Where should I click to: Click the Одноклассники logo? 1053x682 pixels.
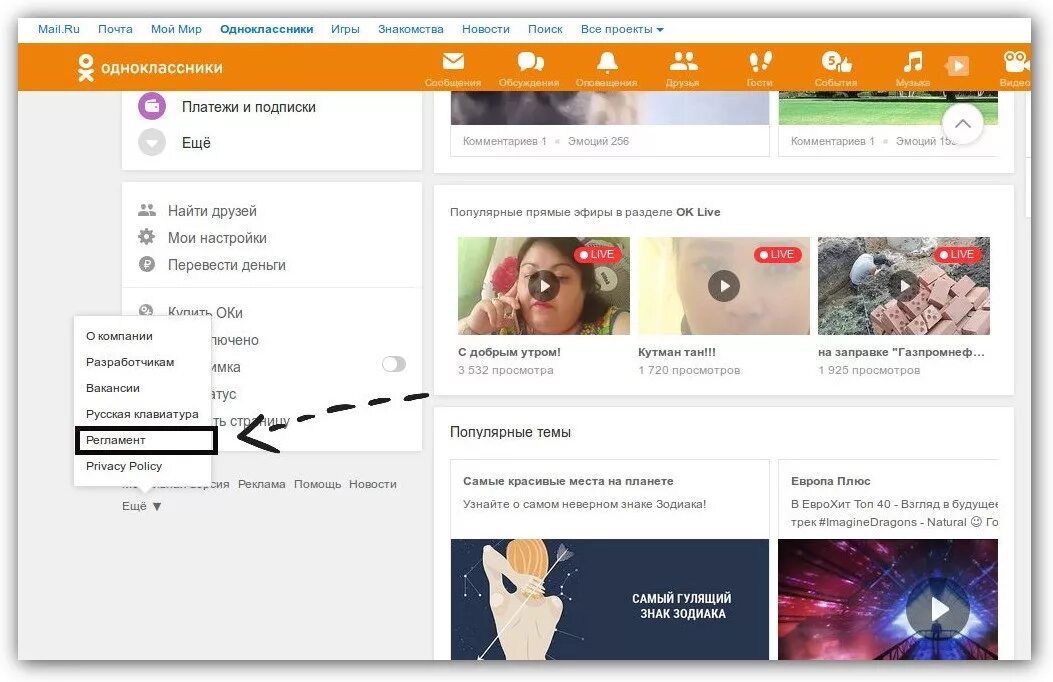(x=150, y=68)
